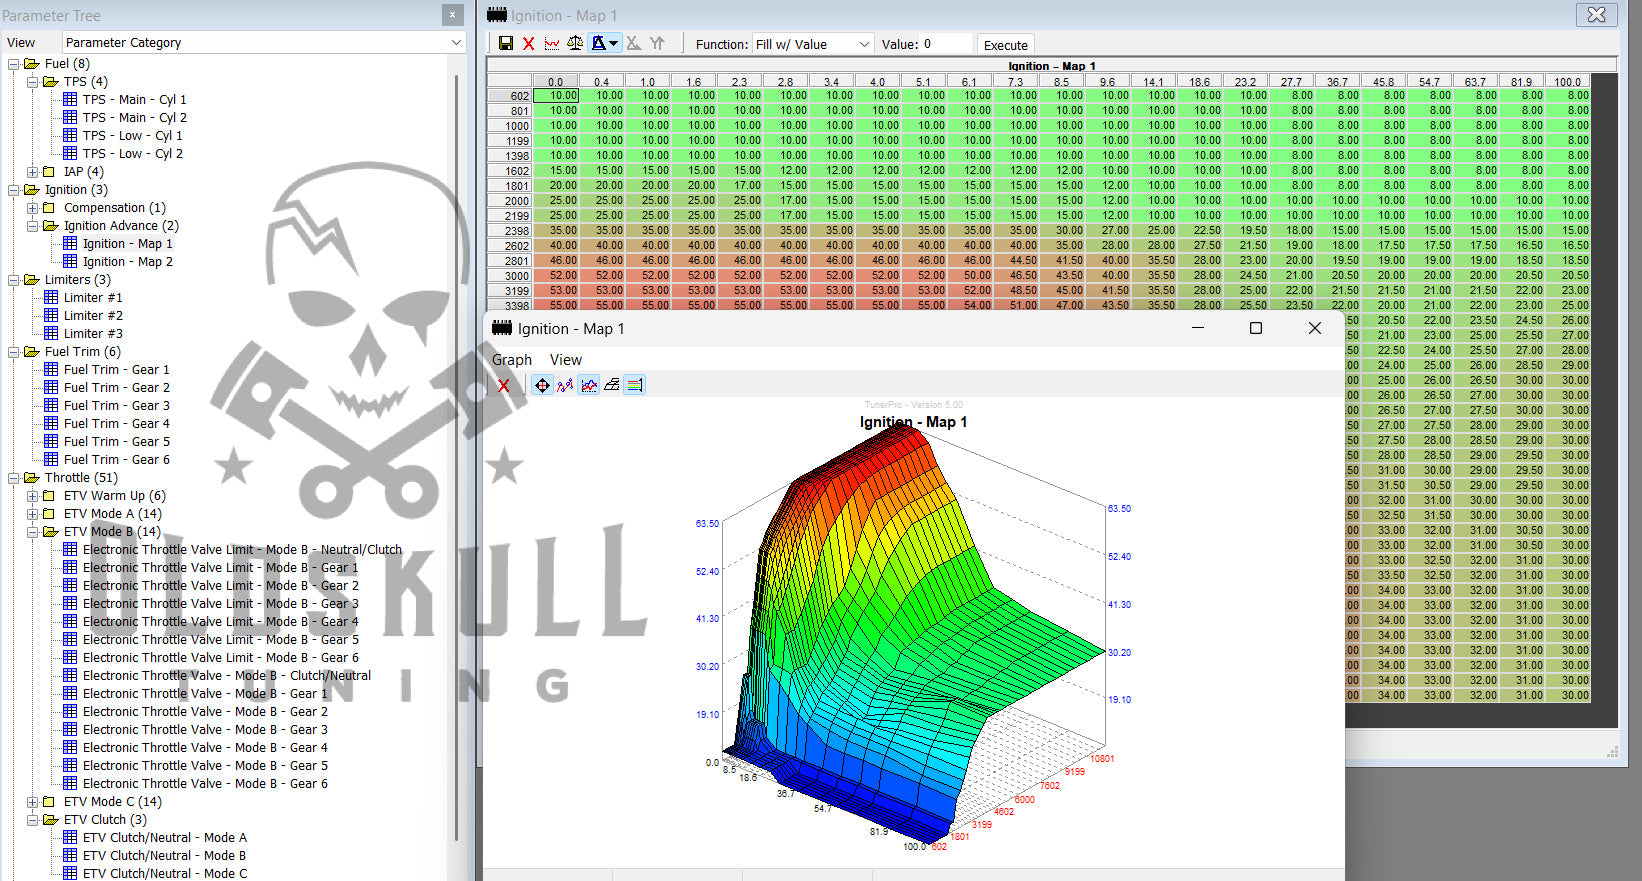Close the Parameter Tree panel
The width and height of the screenshot is (1642, 881).
point(452,15)
